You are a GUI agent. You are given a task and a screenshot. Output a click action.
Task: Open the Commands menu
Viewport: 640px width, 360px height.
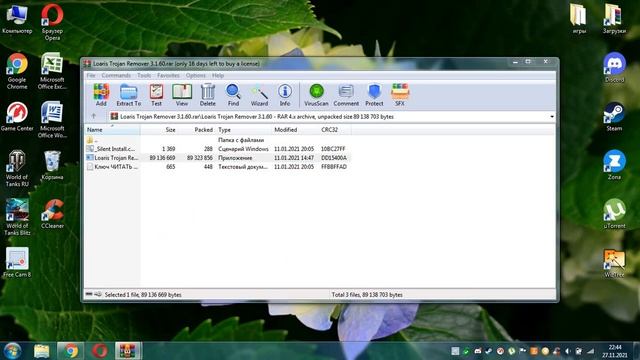point(116,76)
